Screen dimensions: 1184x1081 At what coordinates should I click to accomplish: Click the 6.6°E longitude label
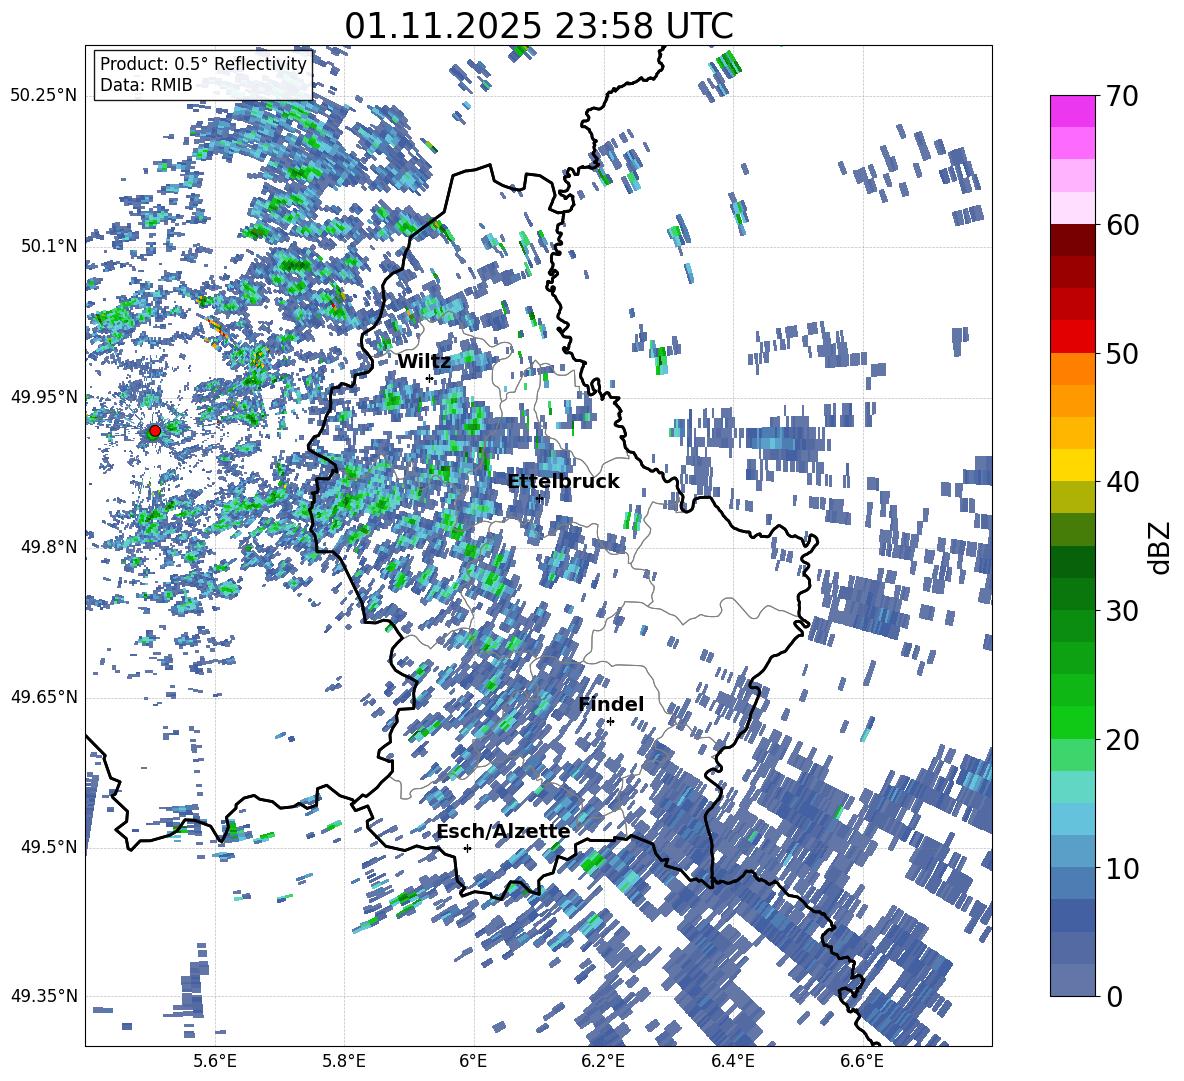(x=862, y=1061)
